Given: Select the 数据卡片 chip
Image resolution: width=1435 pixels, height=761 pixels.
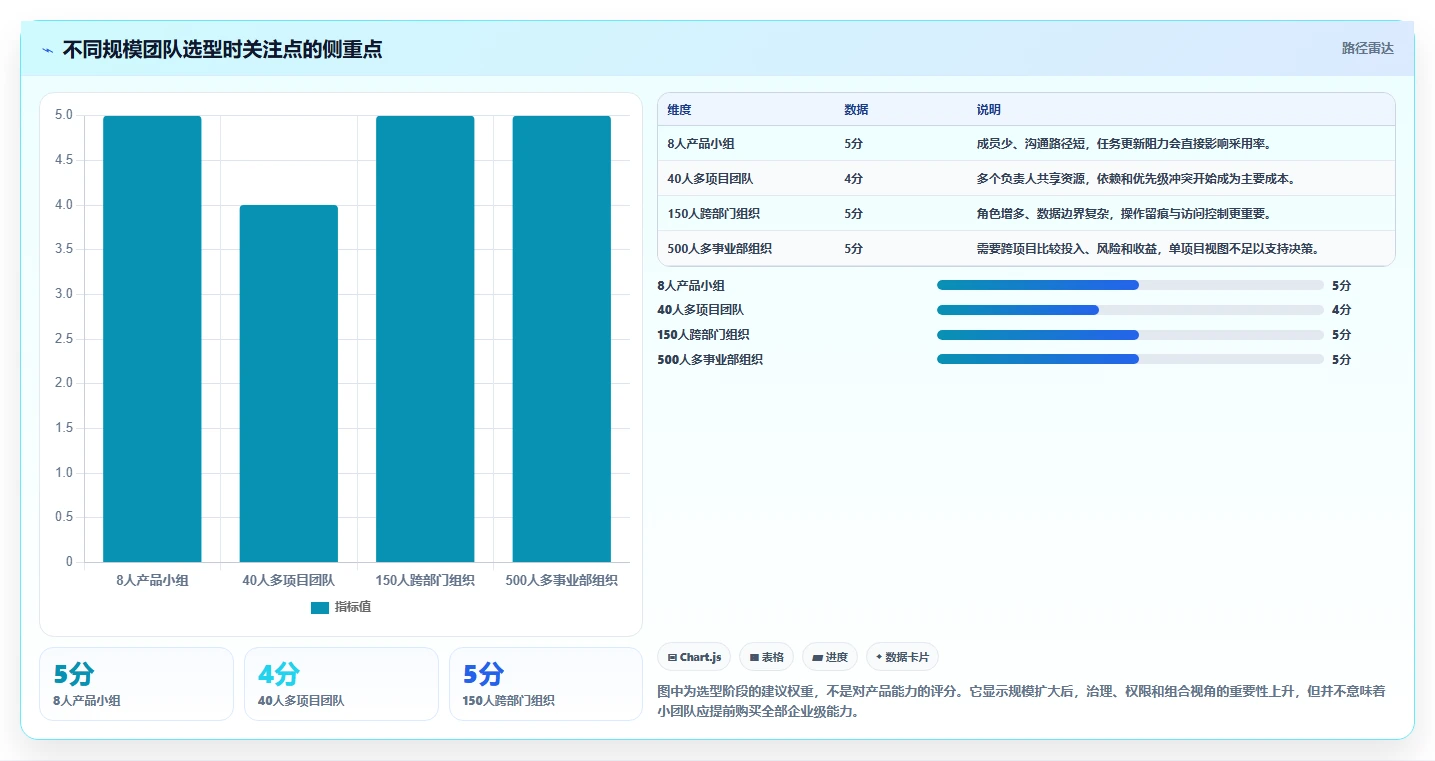Looking at the screenshot, I should [902, 657].
